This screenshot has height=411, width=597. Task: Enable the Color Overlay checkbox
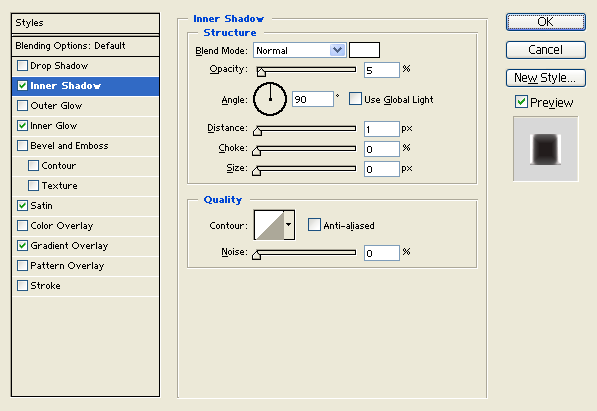tap(22, 225)
